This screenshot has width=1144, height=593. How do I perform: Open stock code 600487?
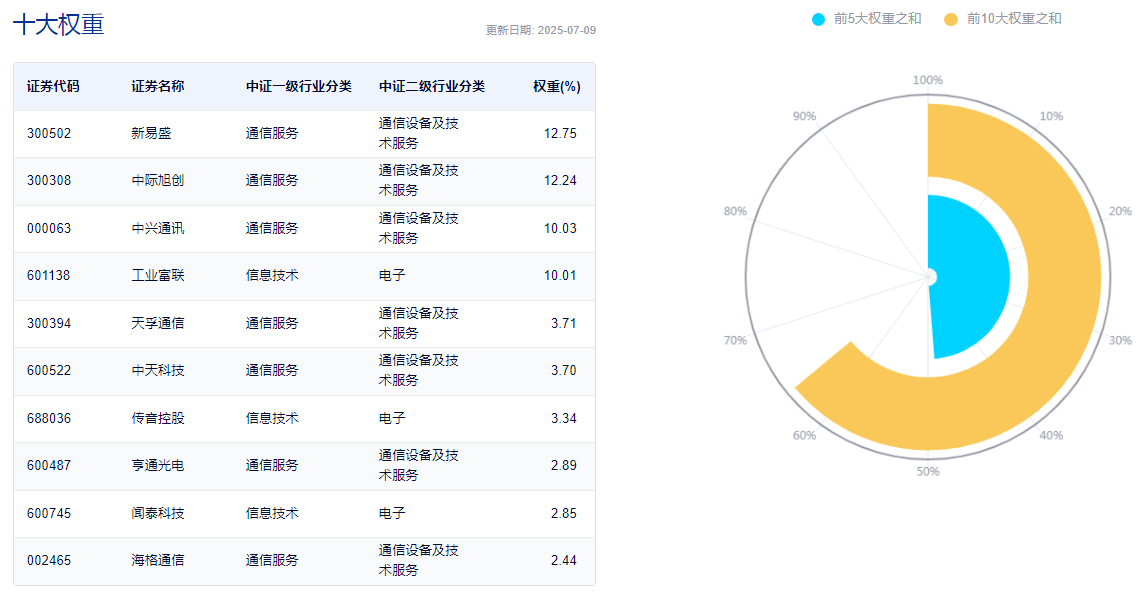[x=49, y=465]
